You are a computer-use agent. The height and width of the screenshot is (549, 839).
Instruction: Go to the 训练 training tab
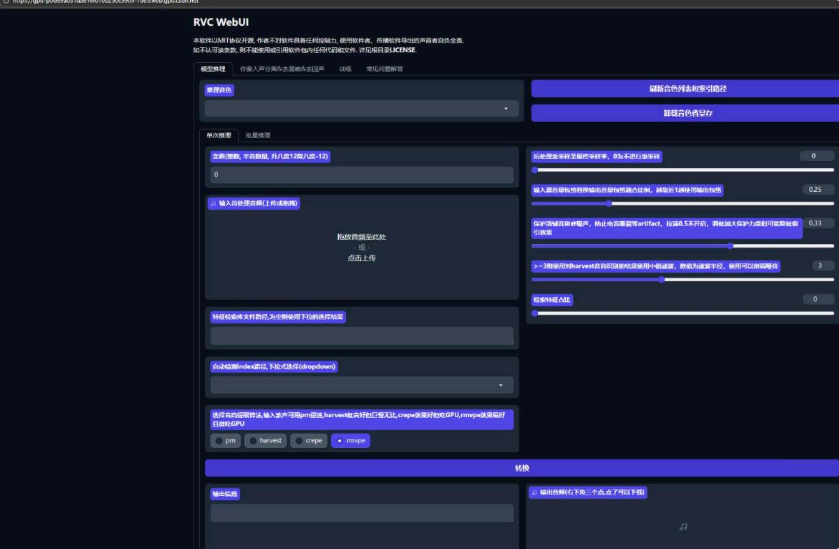coord(345,69)
